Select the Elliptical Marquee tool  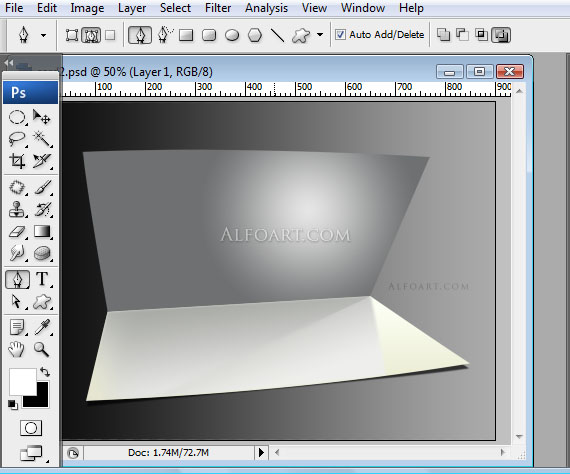(x=17, y=117)
